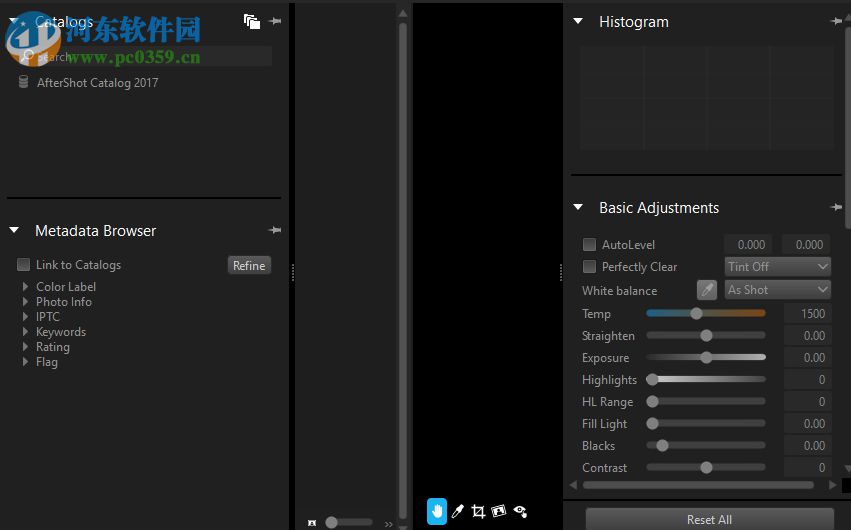The image size is (851, 530).
Task: Click the Blacks slider handle
Action: pyautogui.click(x=662, y=445)
